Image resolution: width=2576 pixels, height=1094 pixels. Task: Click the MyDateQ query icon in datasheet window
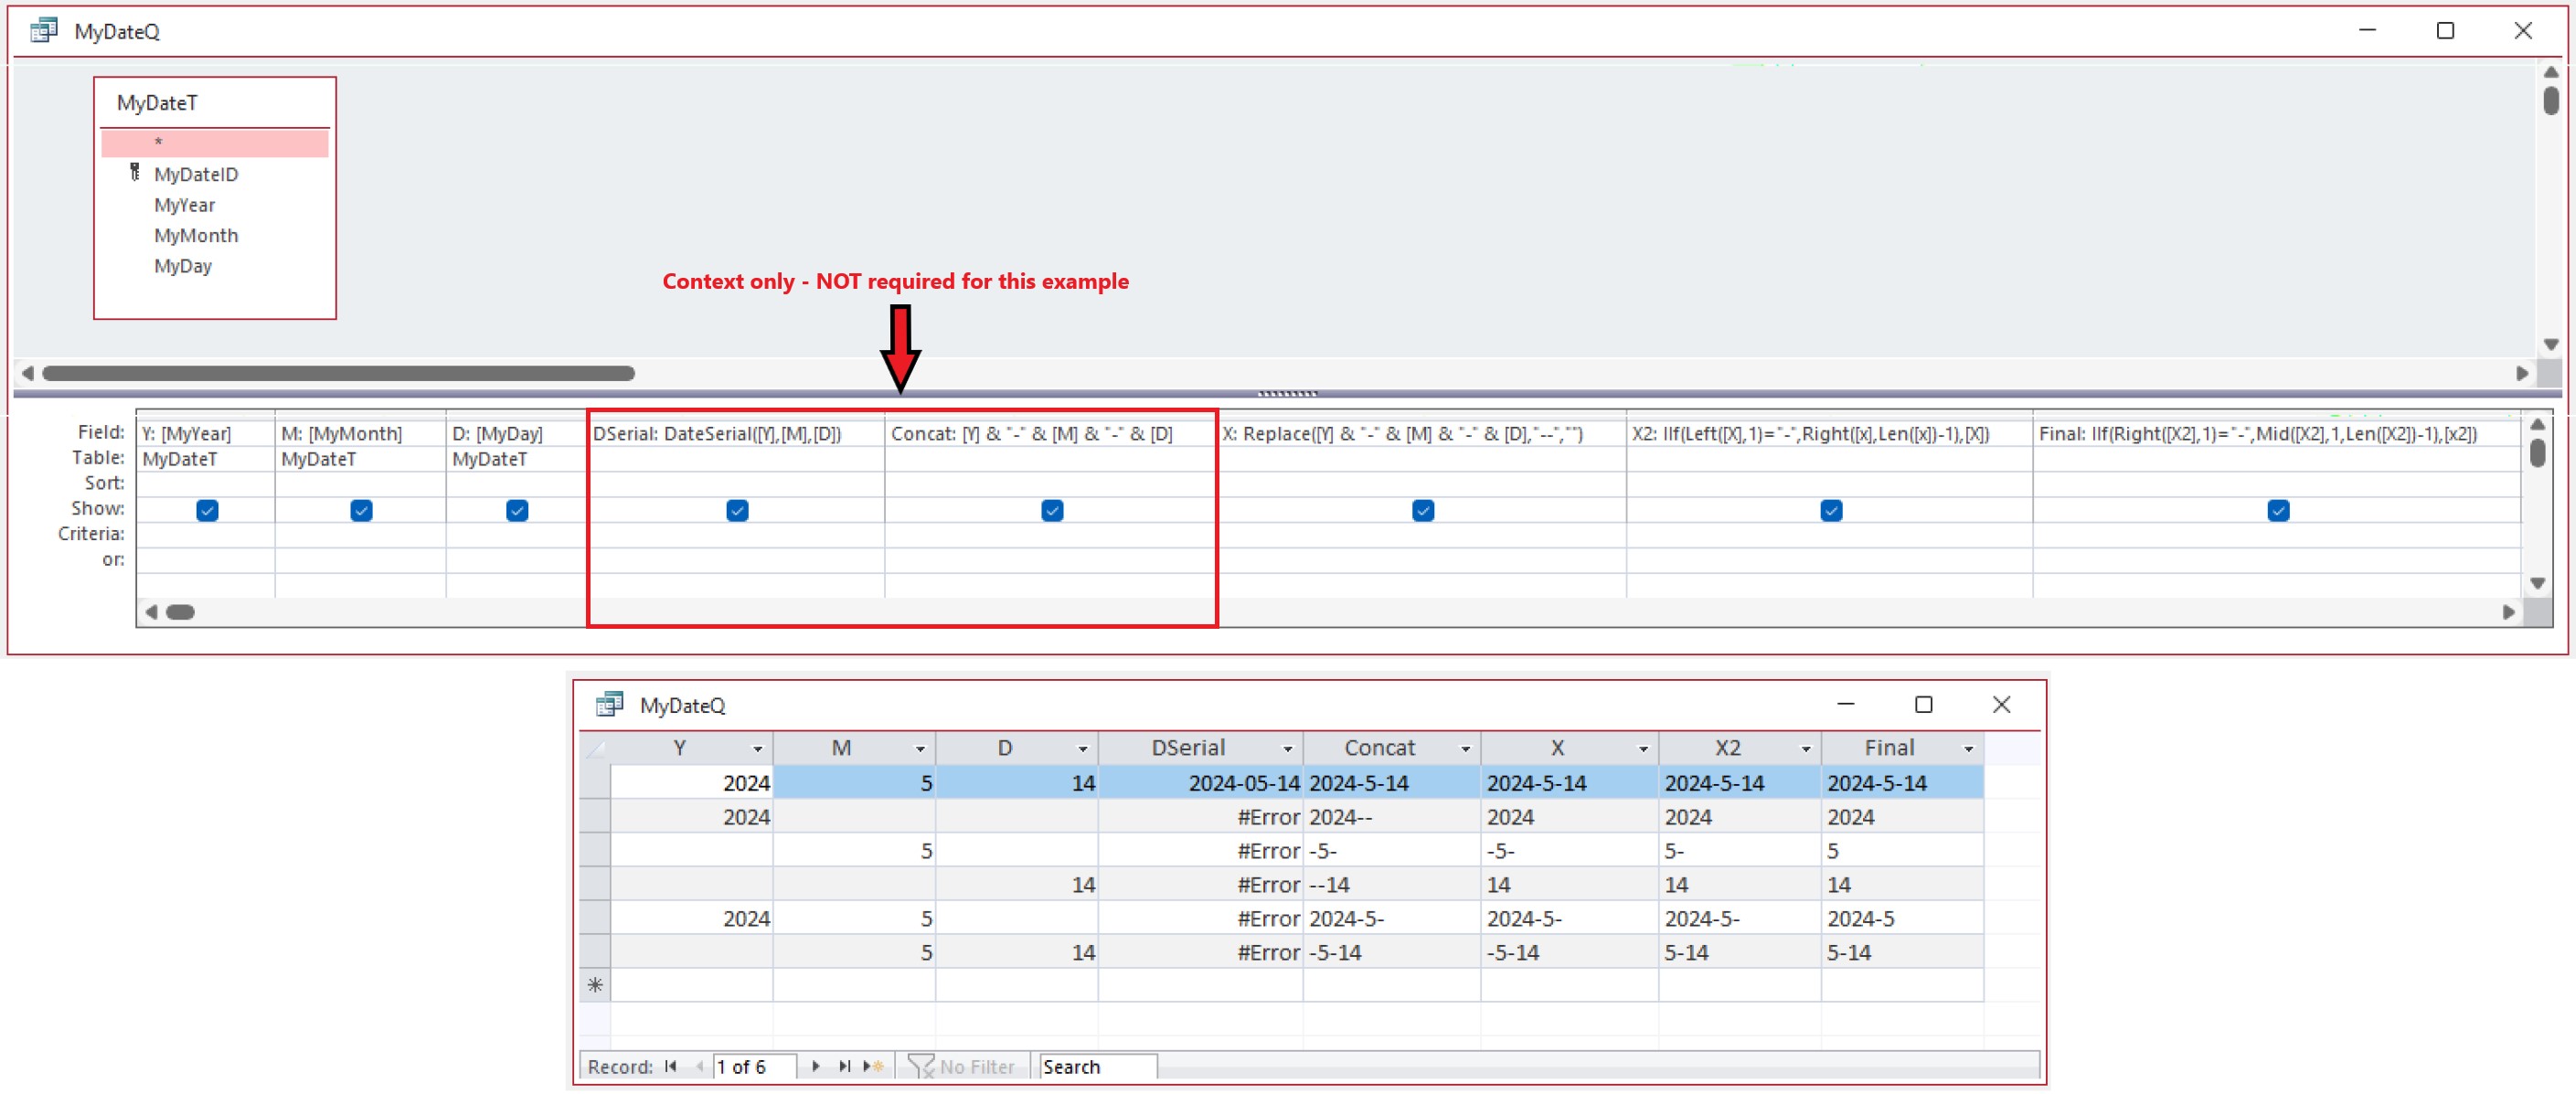(609, 705)
